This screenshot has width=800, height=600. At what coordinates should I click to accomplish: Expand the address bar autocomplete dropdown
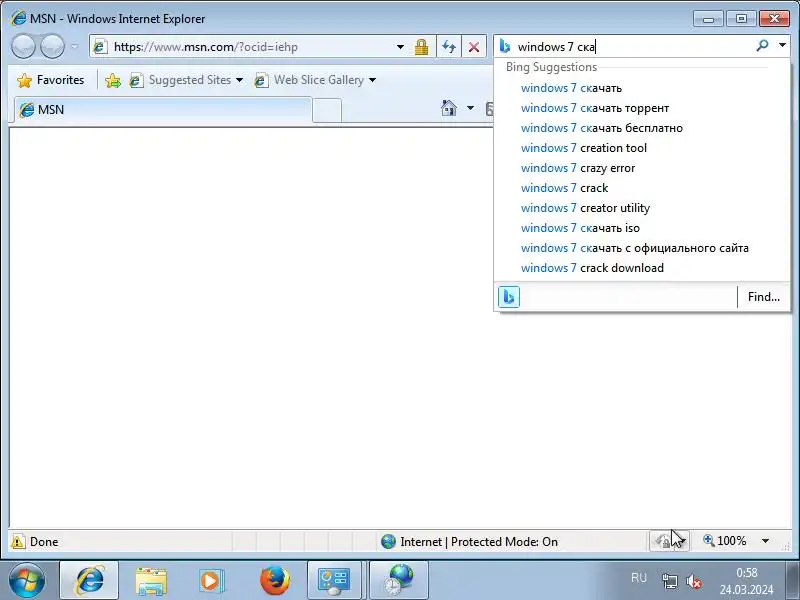pyautogui.click(x=401, y=47)
